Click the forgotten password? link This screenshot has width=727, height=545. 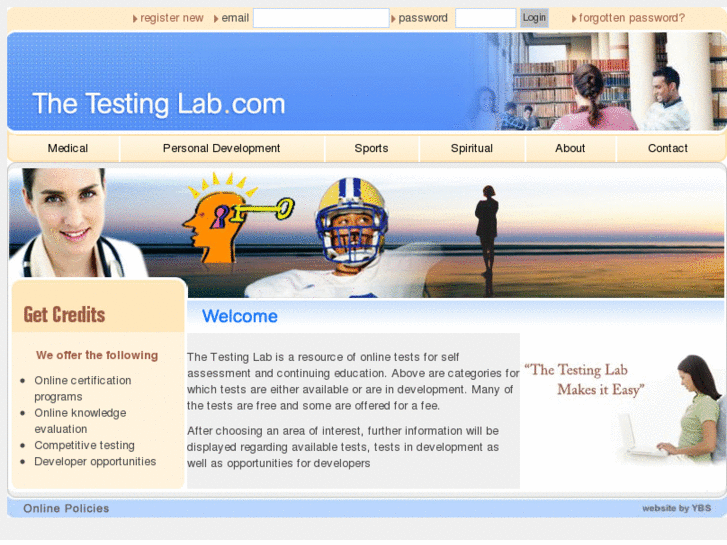click(x=631, y=18)
